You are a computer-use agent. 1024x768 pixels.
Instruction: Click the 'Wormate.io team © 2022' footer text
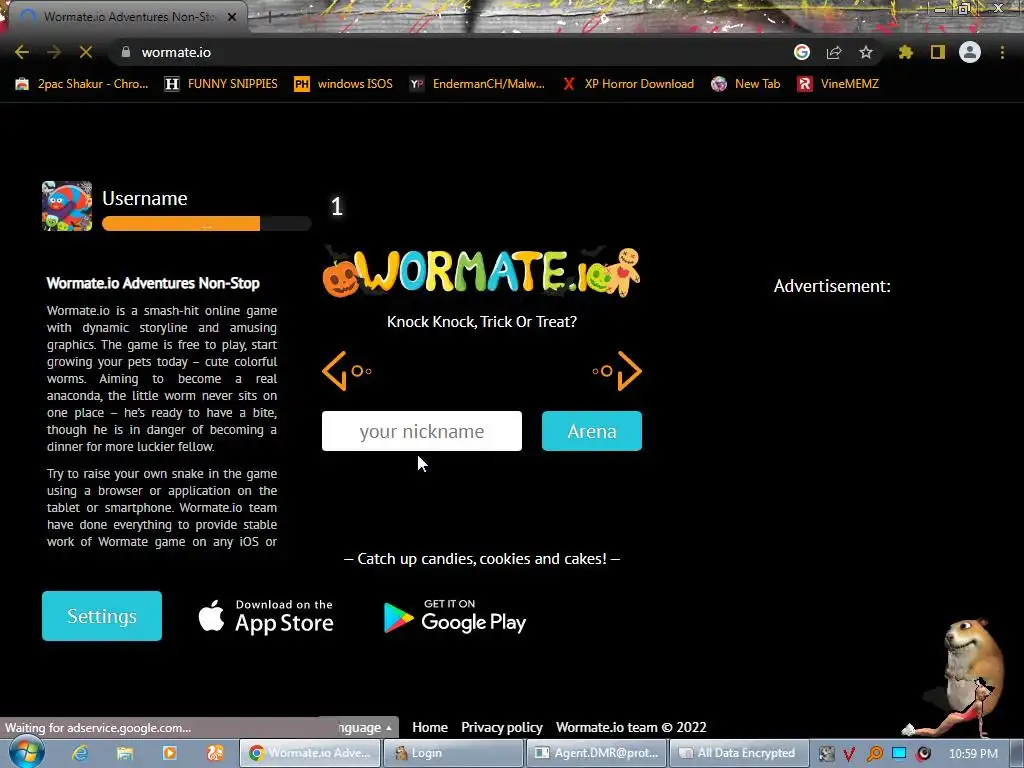pyautogui.click(x=631, y=728)
